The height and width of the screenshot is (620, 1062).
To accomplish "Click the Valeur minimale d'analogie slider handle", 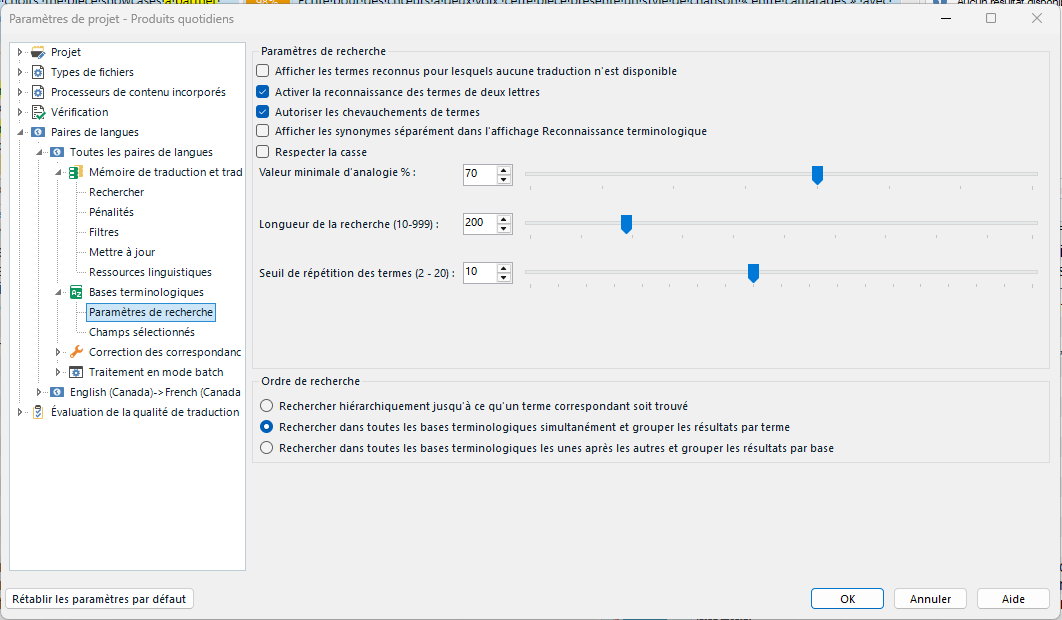I will (x=817, y=174).
